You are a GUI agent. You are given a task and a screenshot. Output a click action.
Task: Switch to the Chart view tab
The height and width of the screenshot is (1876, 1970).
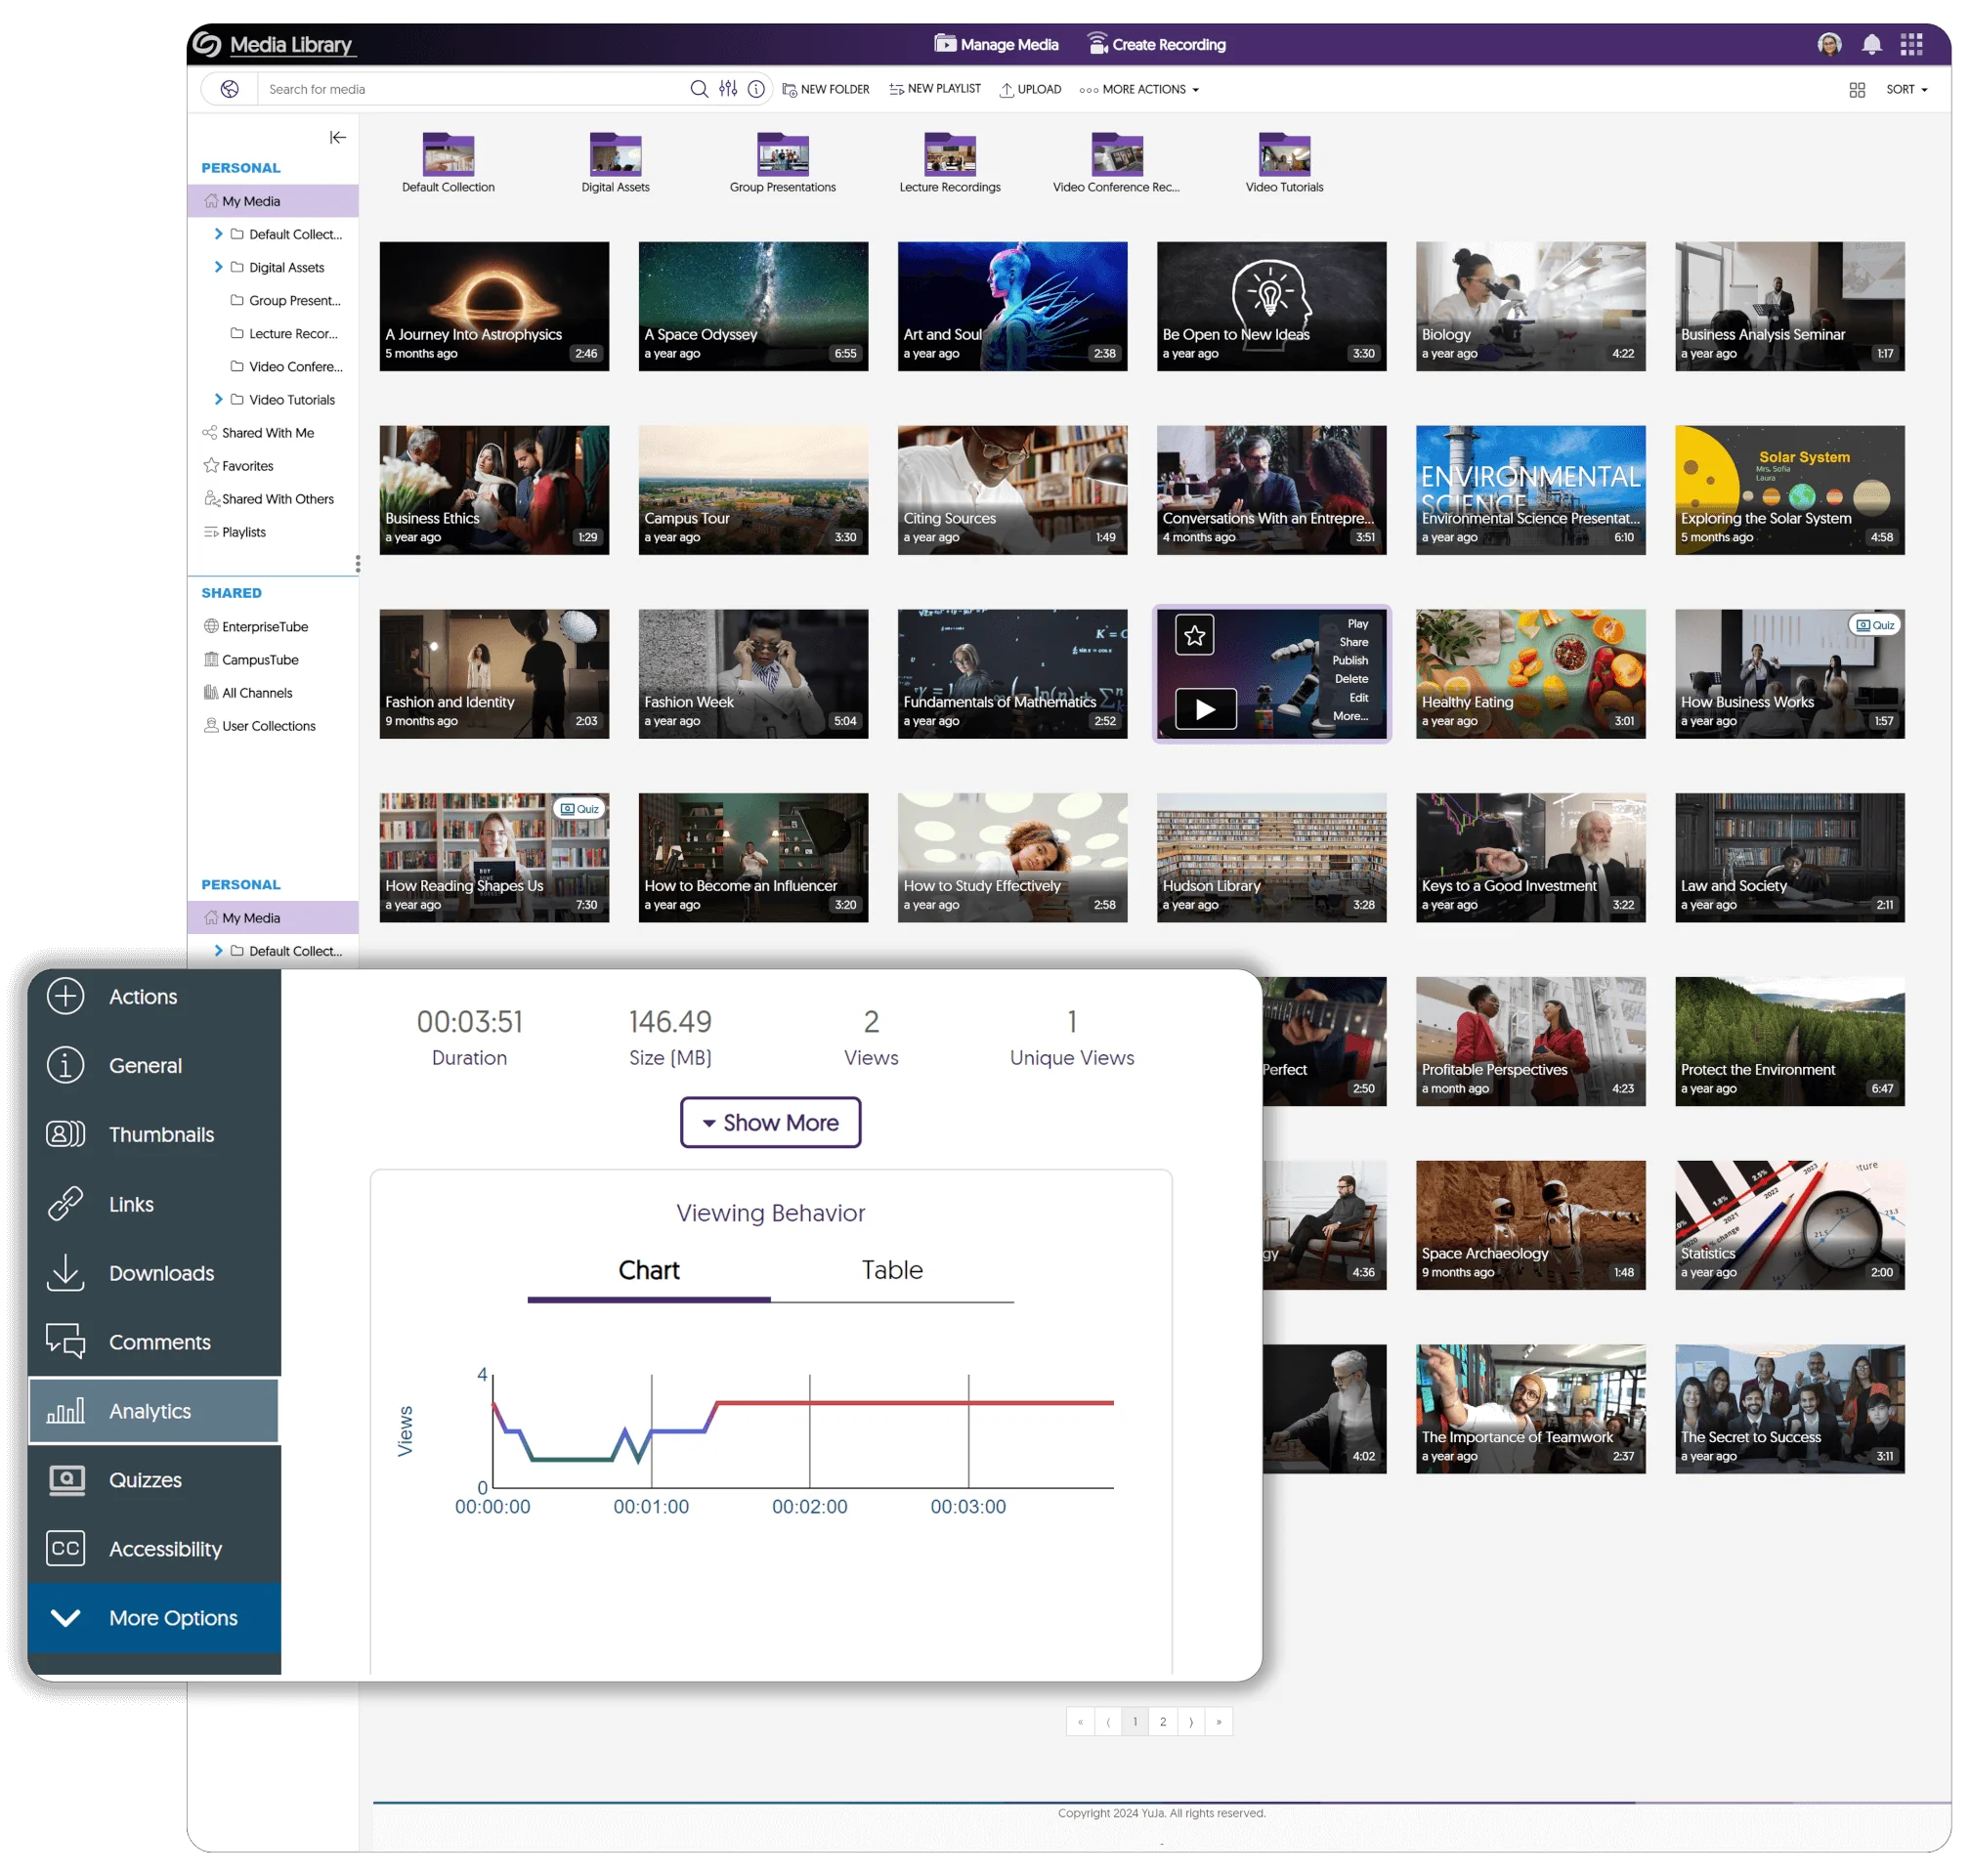point(649,1269)
